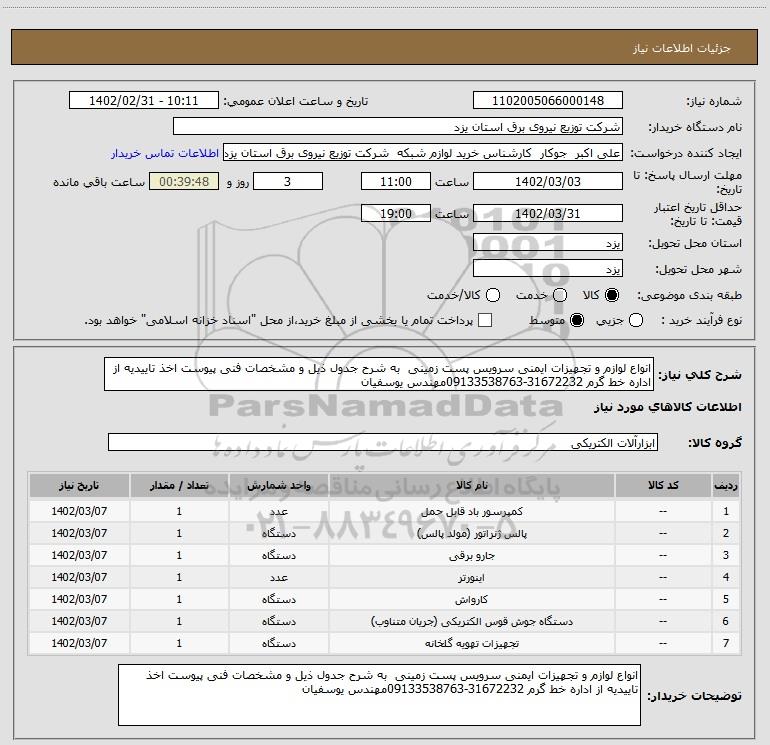Click the date cell of row 6

pos(79,622)
